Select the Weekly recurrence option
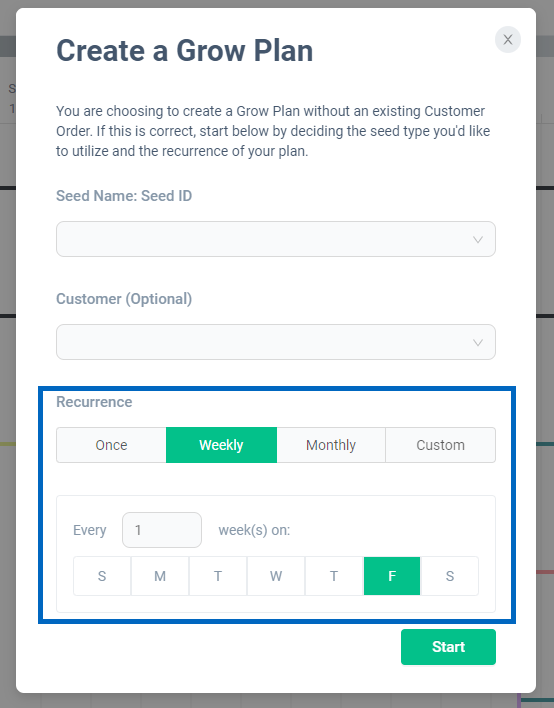 221,445
